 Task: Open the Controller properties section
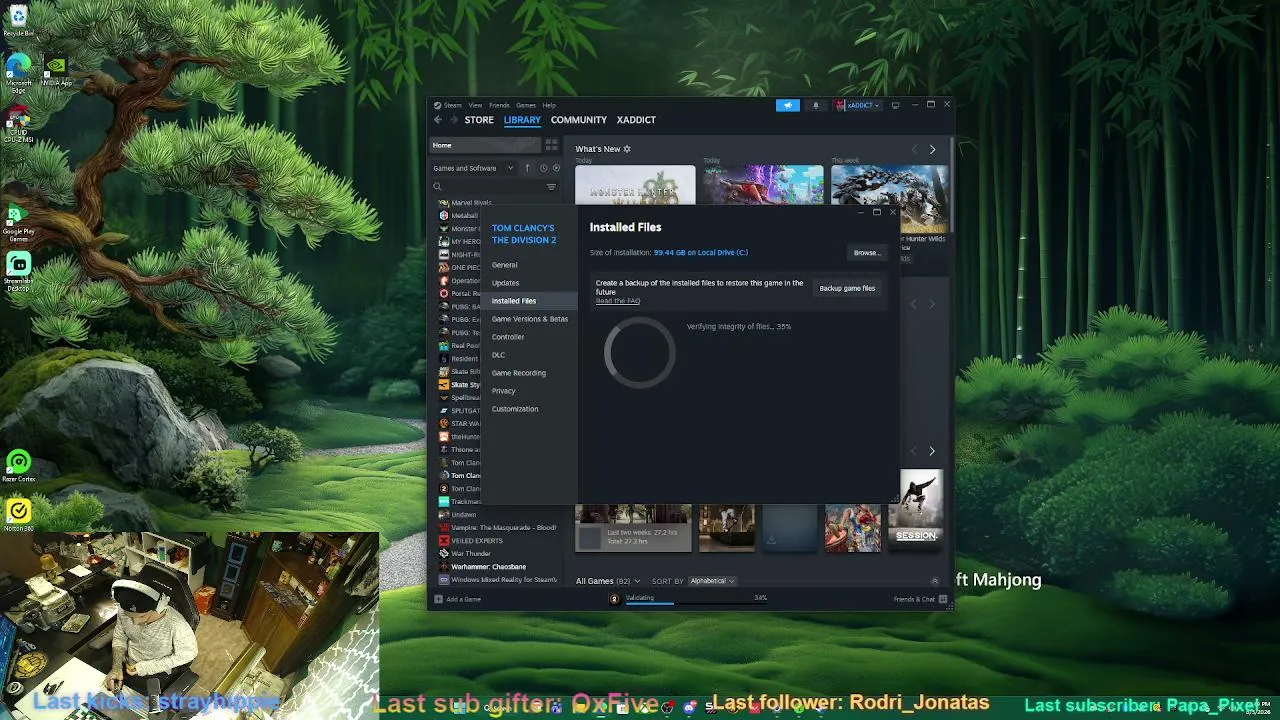(x=507, y=337)
